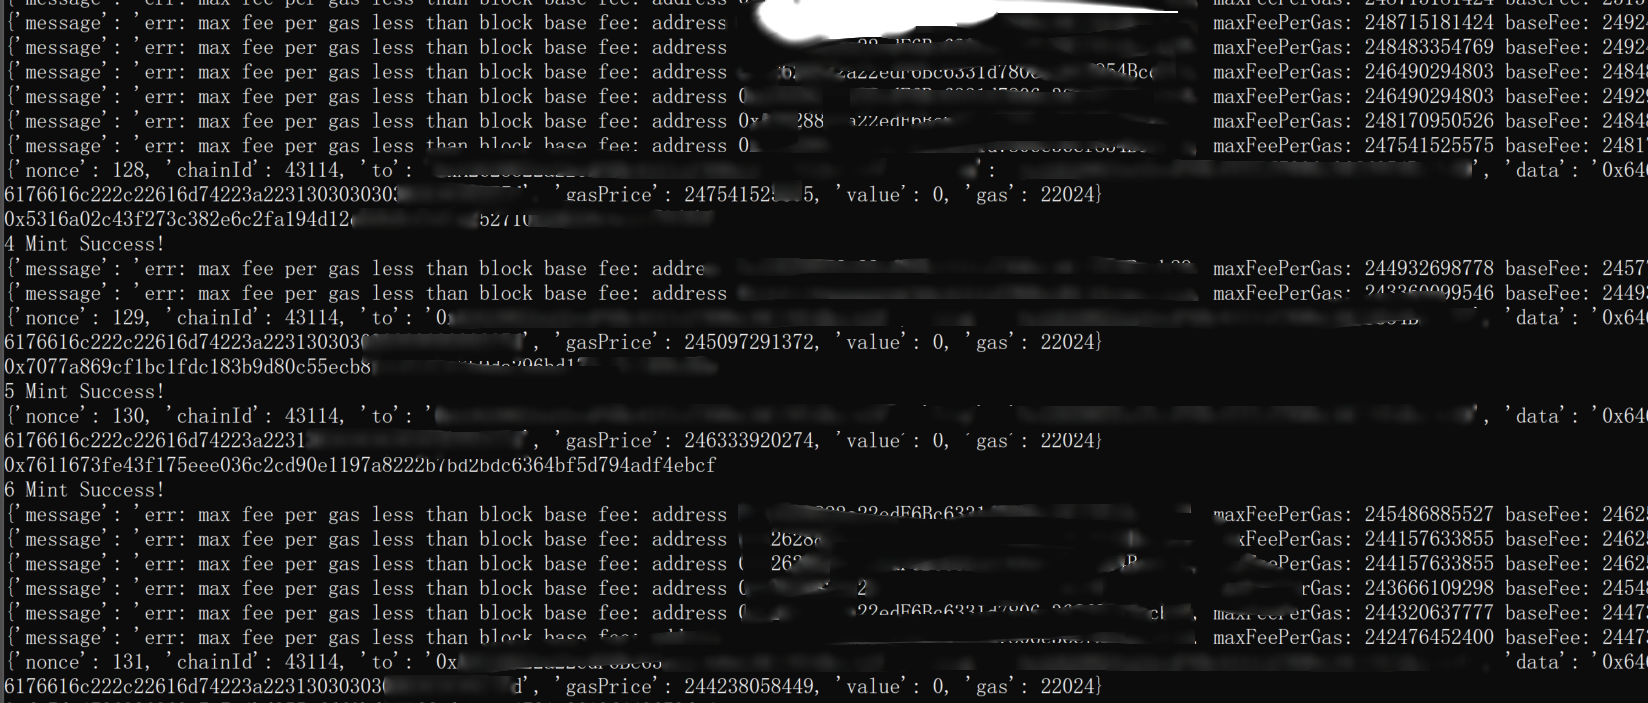Click maxFeePerGas value 248483354769
The image size is (1648, 703).
(x=1429, y=47)
